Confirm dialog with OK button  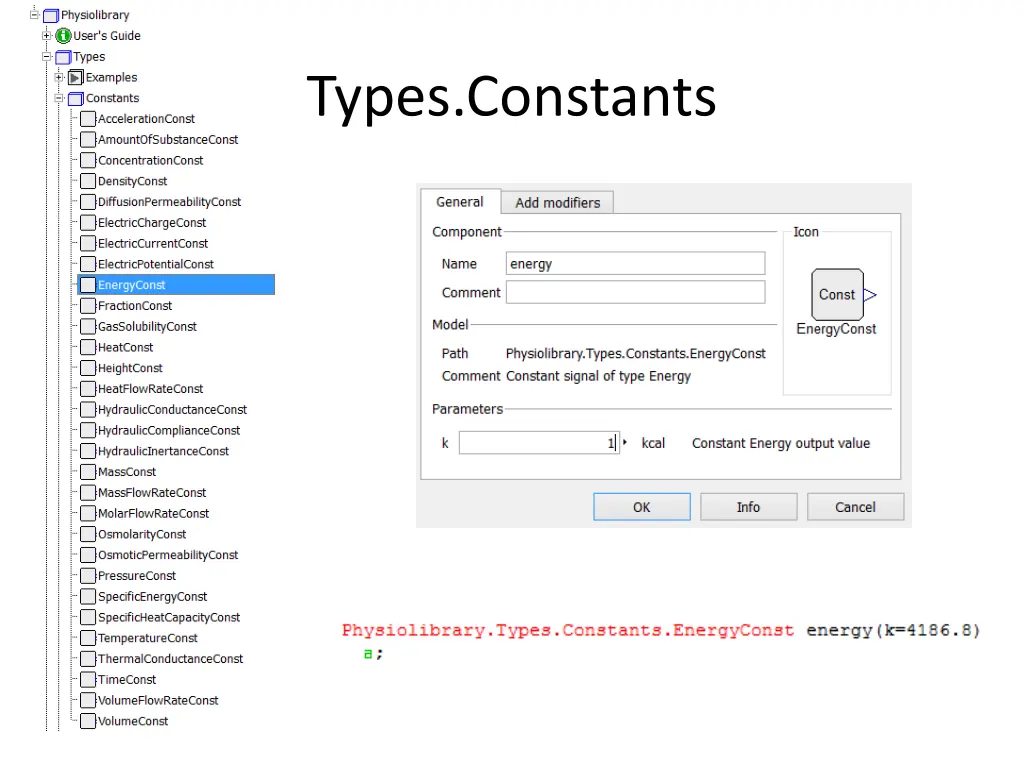click(642, 507)
